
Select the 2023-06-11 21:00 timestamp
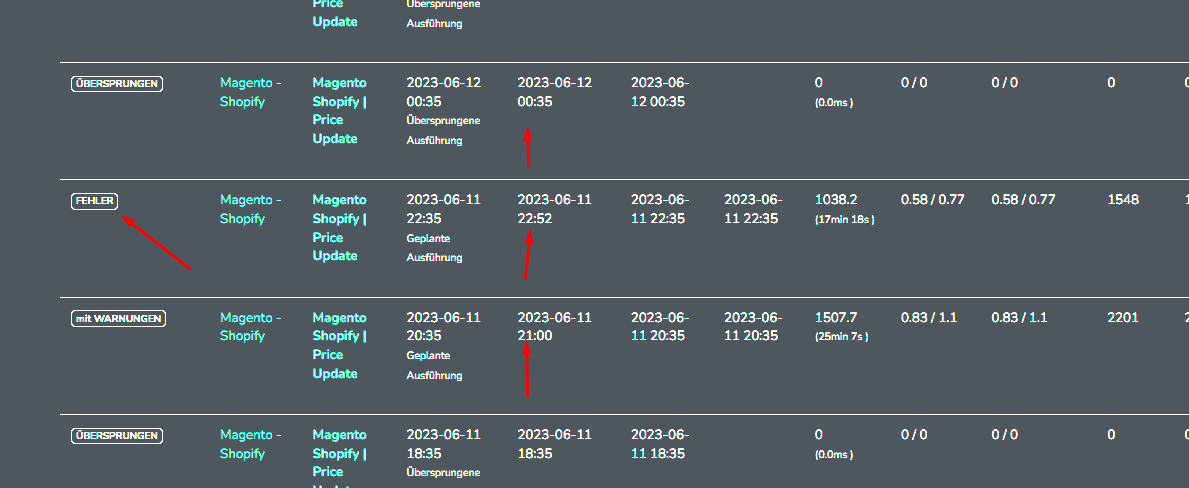(554, 327)
